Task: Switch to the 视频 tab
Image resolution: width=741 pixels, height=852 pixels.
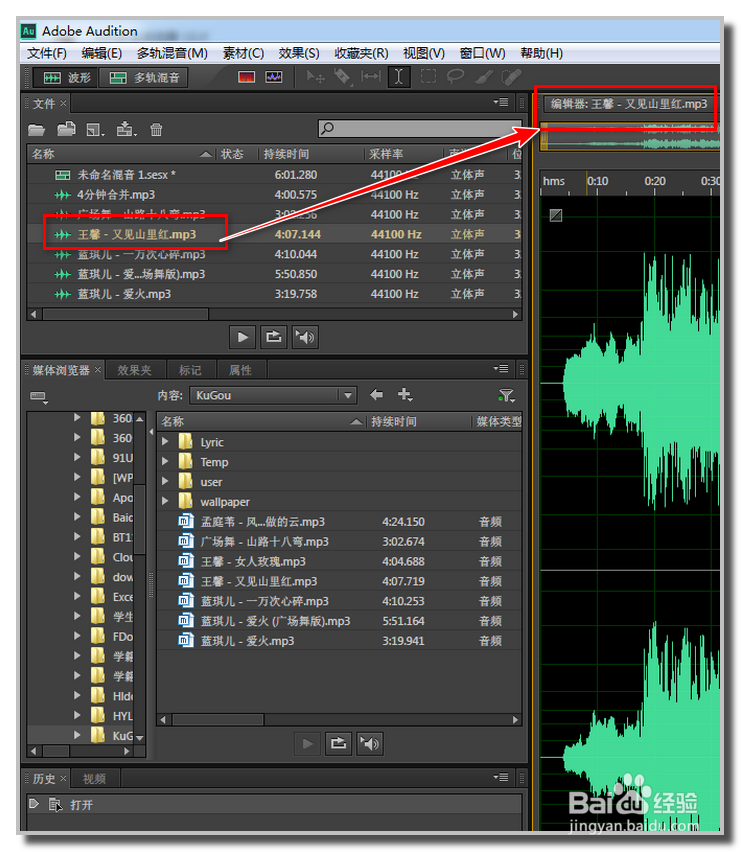Action: click(94, 779)
